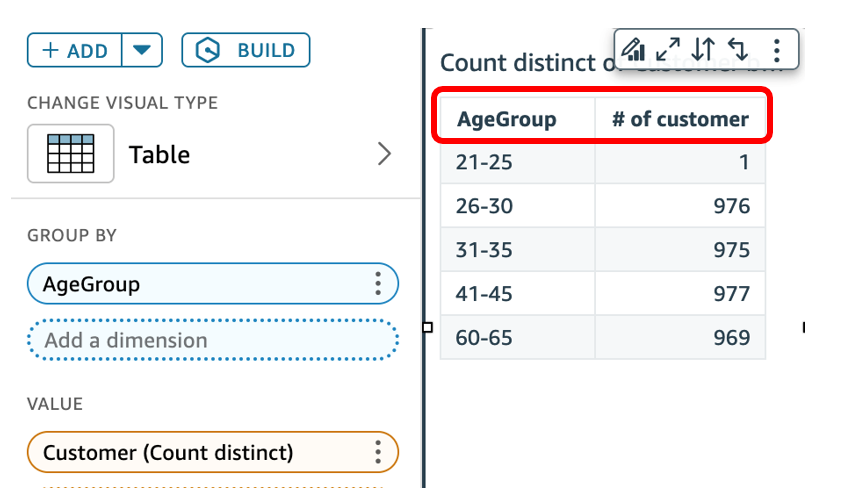Maximize the visual with expand arrows icon
The height and width of the screenshot is (498, 846).
668,48
